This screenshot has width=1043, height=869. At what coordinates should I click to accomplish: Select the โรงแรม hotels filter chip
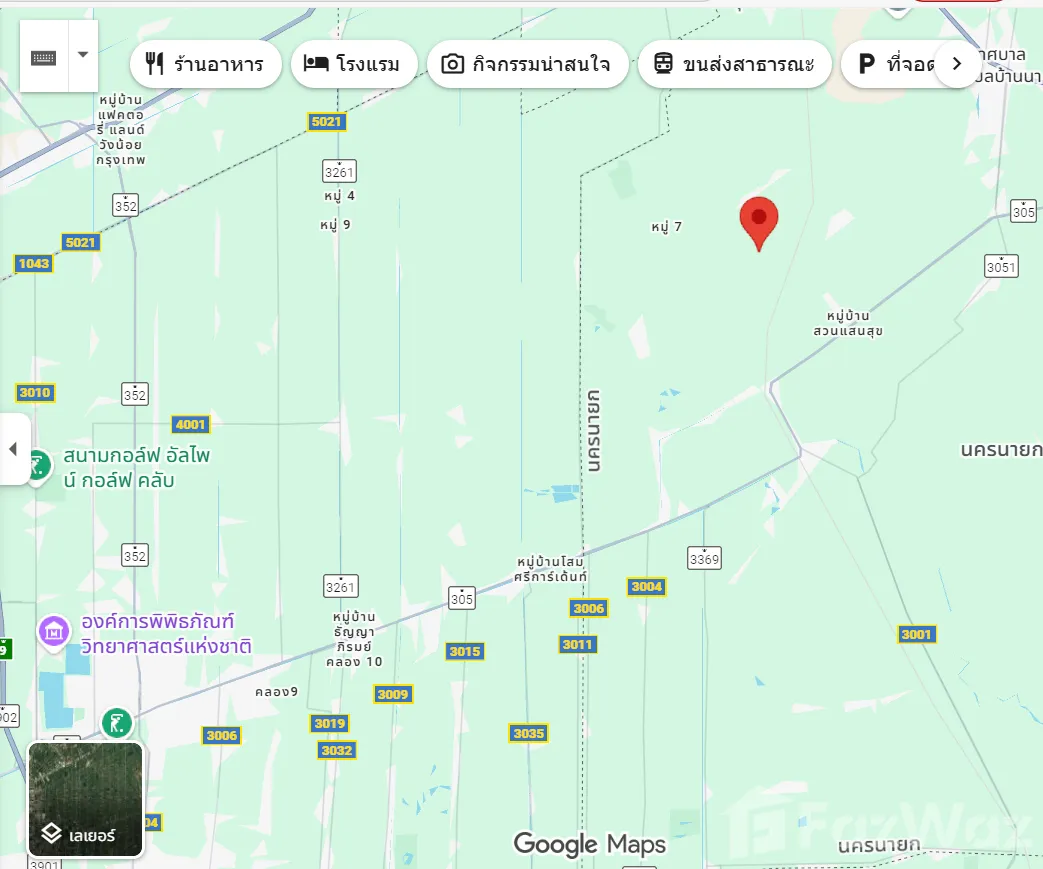(x=354, y=64)
